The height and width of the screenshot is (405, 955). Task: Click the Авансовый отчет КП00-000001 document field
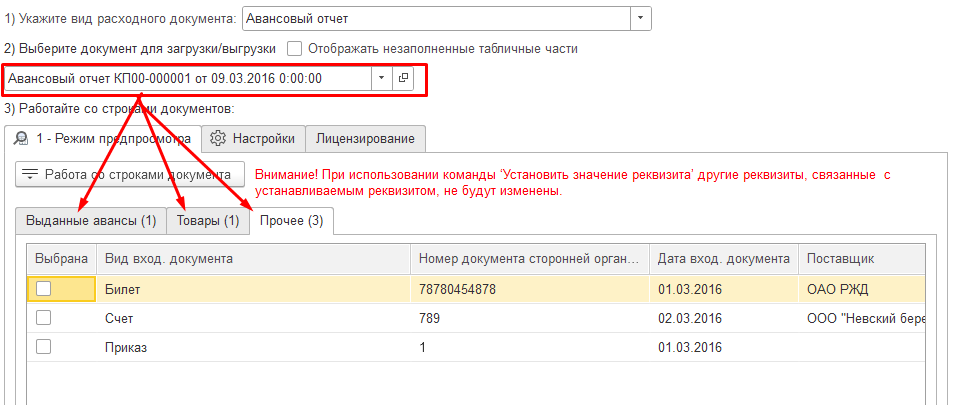click(x=188, y=78)
